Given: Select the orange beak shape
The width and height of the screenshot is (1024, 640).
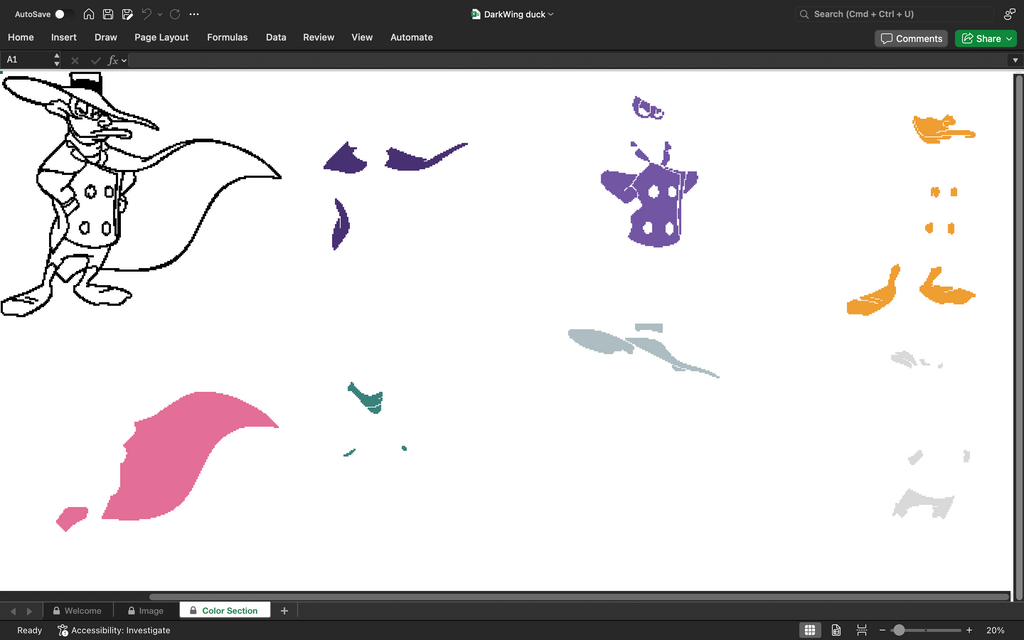Looking at the screenshot, I should click(x=944, y=129).
